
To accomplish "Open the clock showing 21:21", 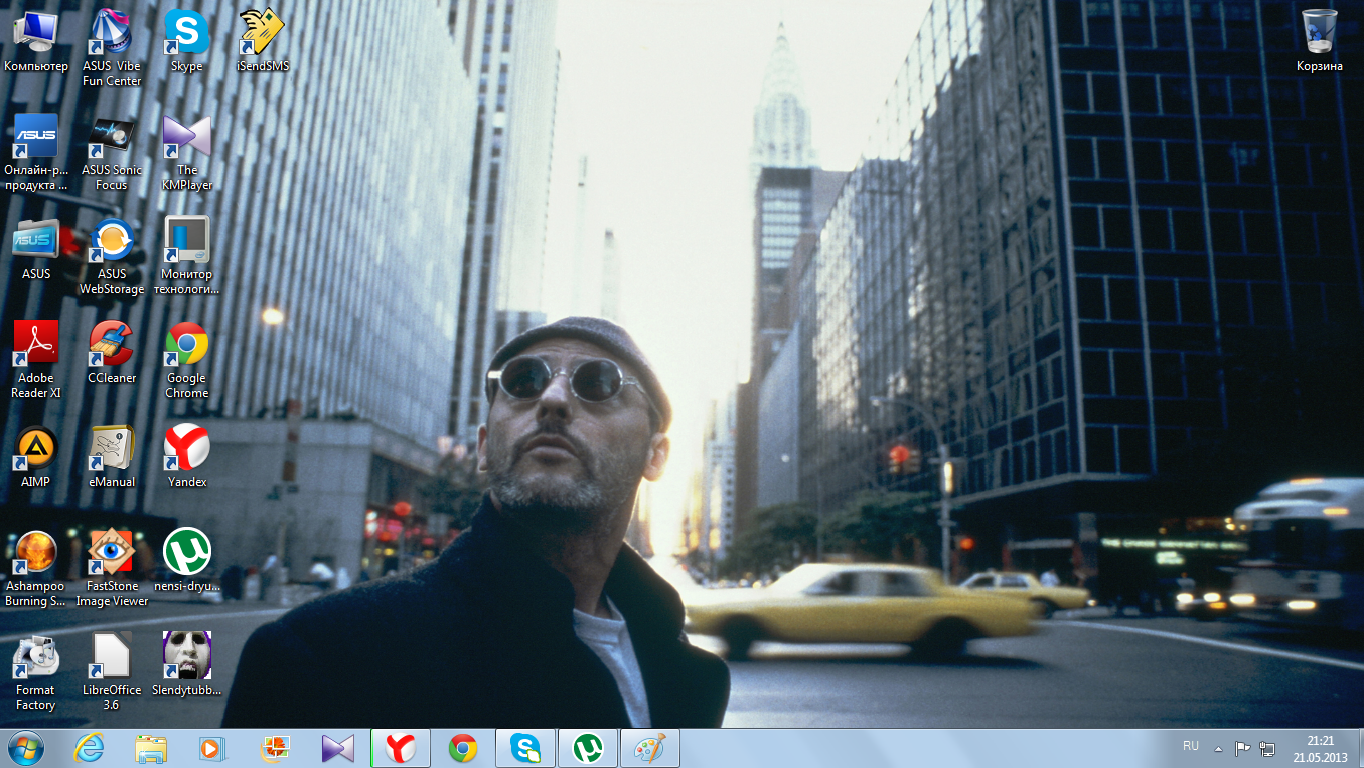I will click(x=1320, y=748).
